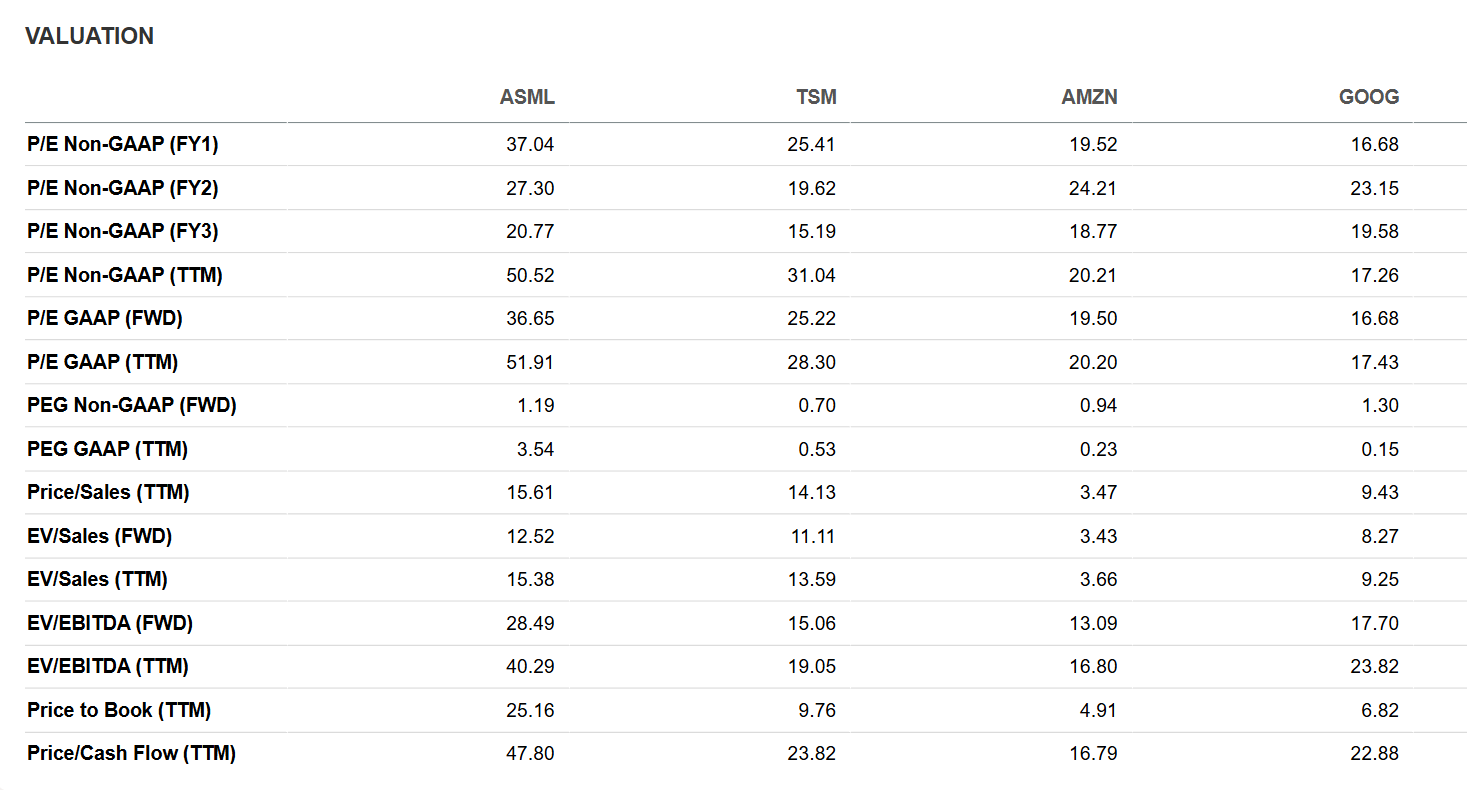Select the Price/Cash Flow (TTM) row label

point(132,753)
